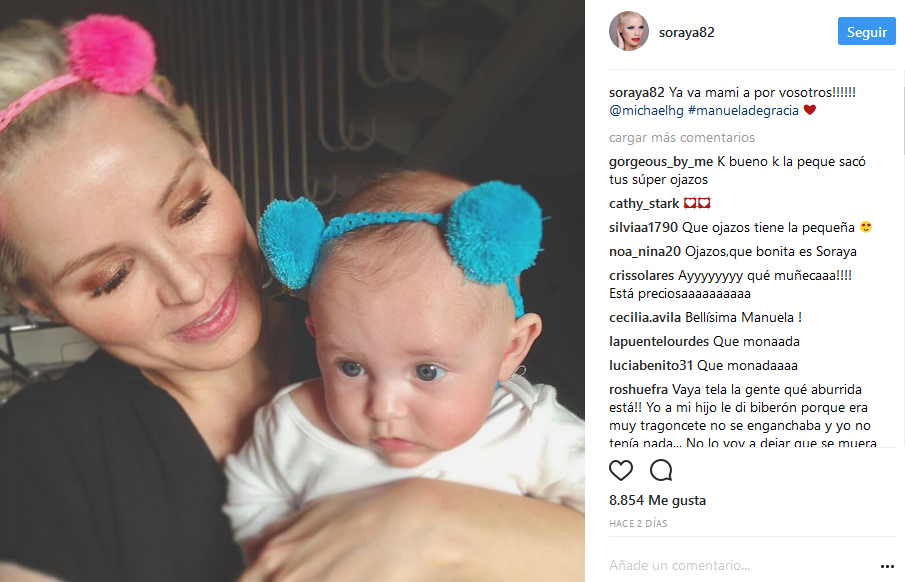Open the comment speech bubble icon
Image resolution: width=905 pixels, height=582 pixels.
tap(661, 471)
